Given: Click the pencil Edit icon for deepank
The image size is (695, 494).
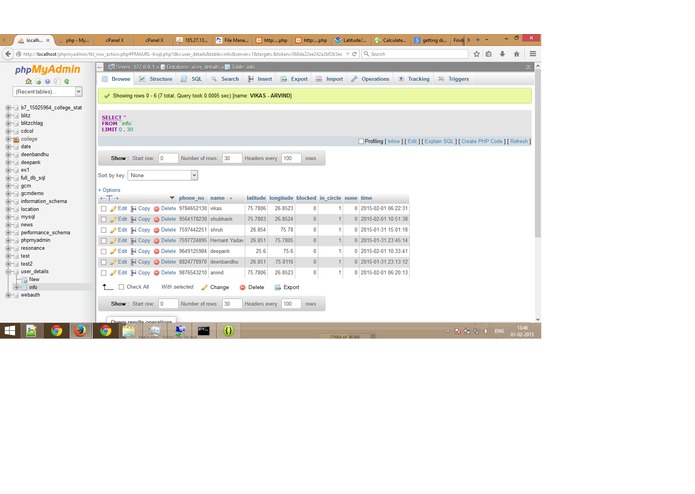Looking at the screenshot, I should pyautogui.click(x=113, y=251).
